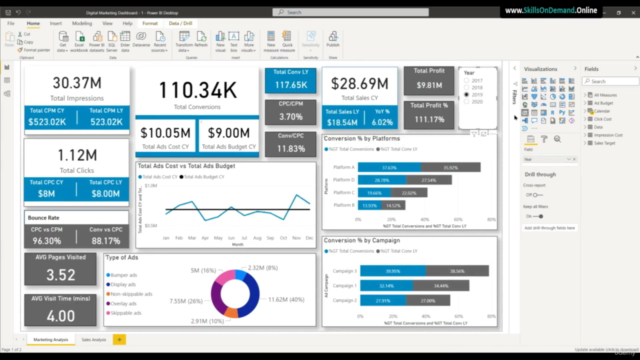Import an Excel workbook

(x=79, y=41)
